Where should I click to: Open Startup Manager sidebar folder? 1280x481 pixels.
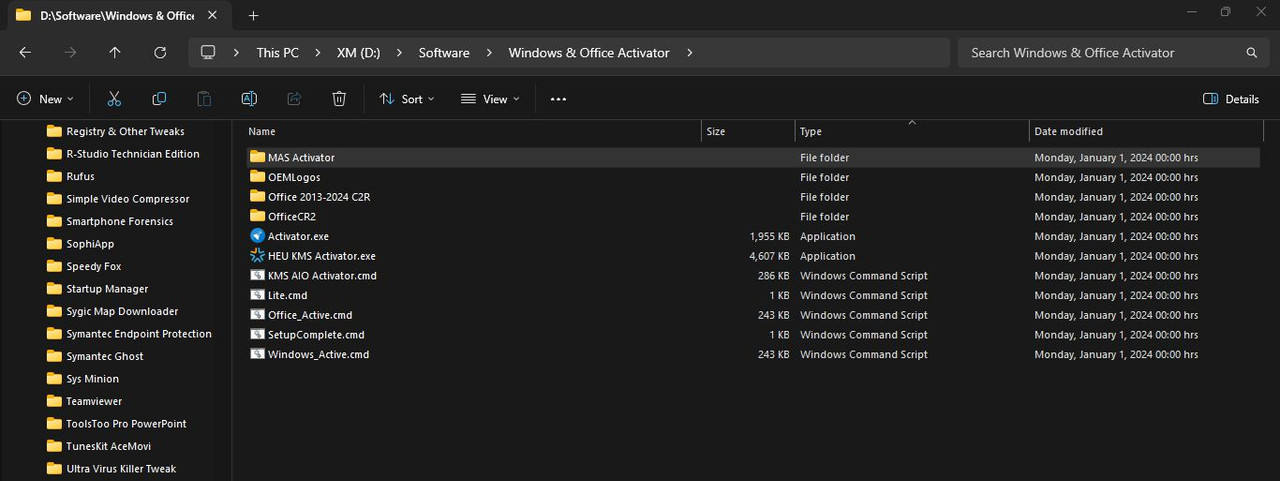(x=98, y=289)
